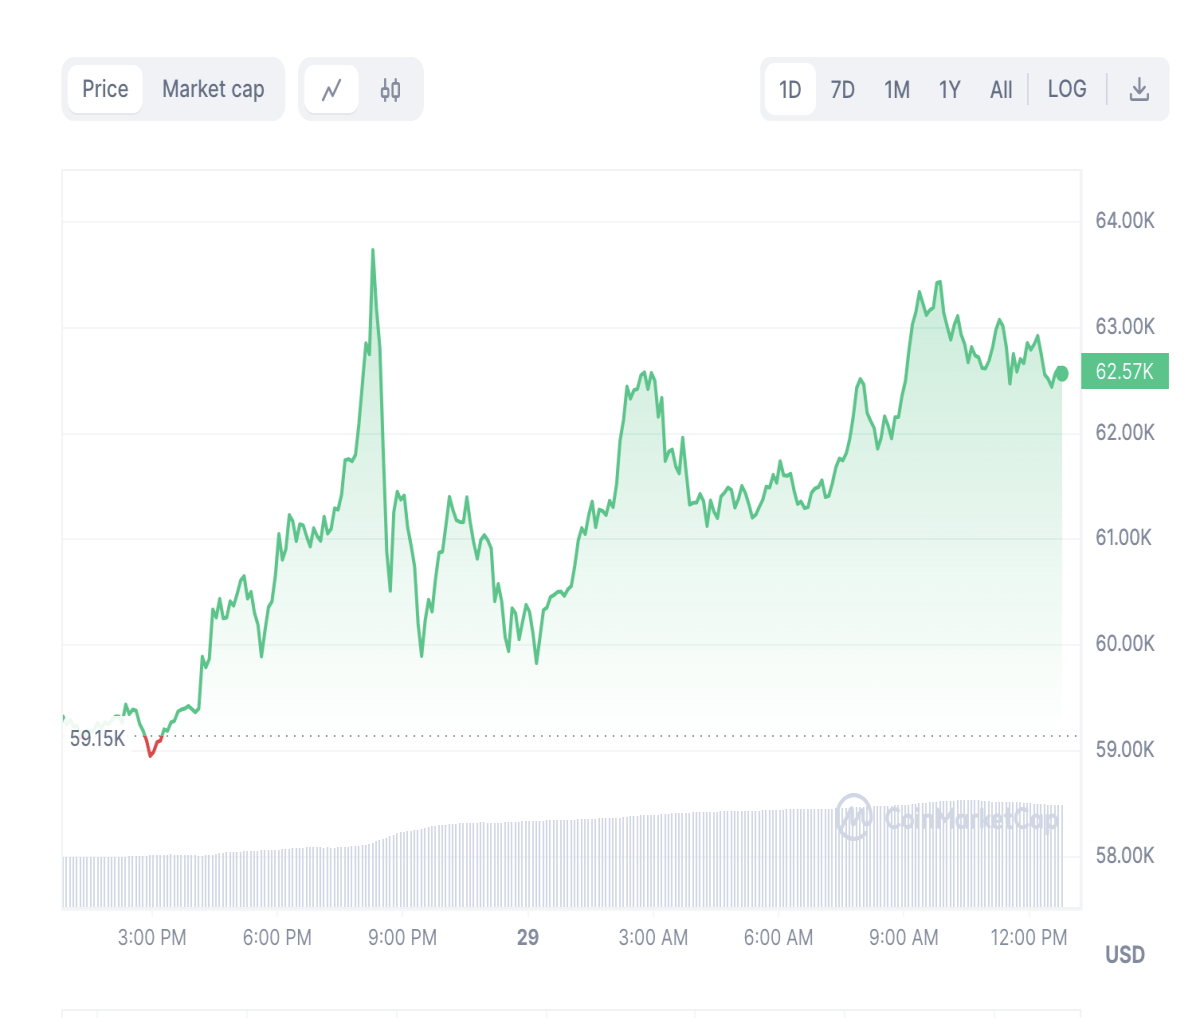Toggle the LOG scale option
This screenshot has width=1200, height=1018.
[1067, 89]
